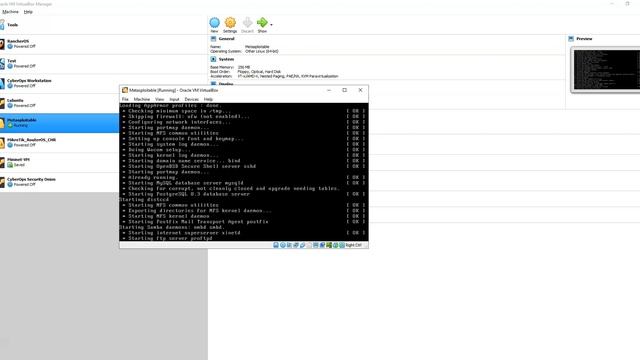The height and width of the screenshot is (360, 640).
Task: Click the Metasploitable window title bar icon
Action: coord(125,90)
